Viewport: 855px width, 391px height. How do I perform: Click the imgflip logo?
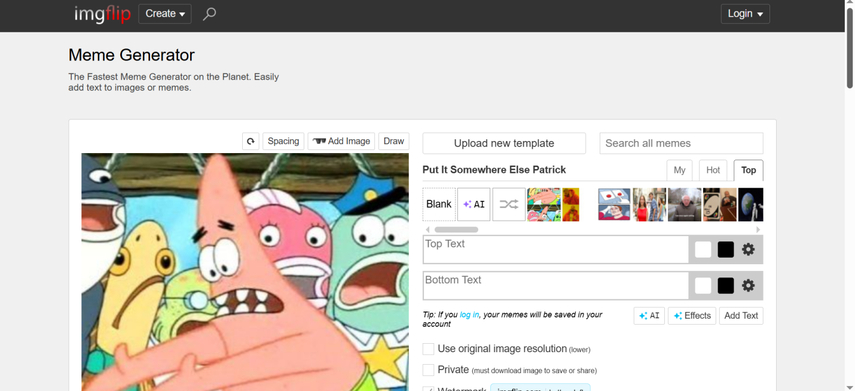point(103,14)
